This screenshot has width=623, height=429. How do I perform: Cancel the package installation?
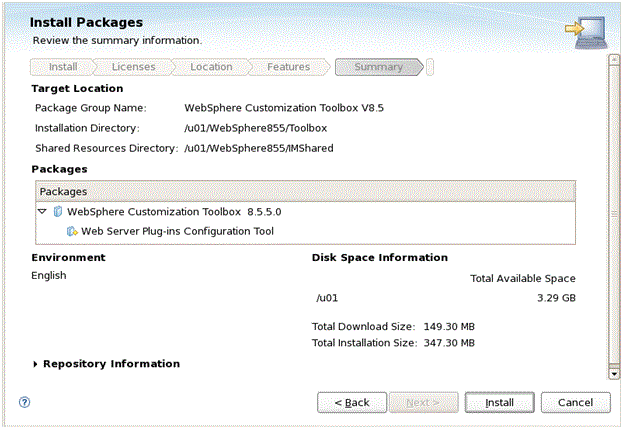coord(575,402)
